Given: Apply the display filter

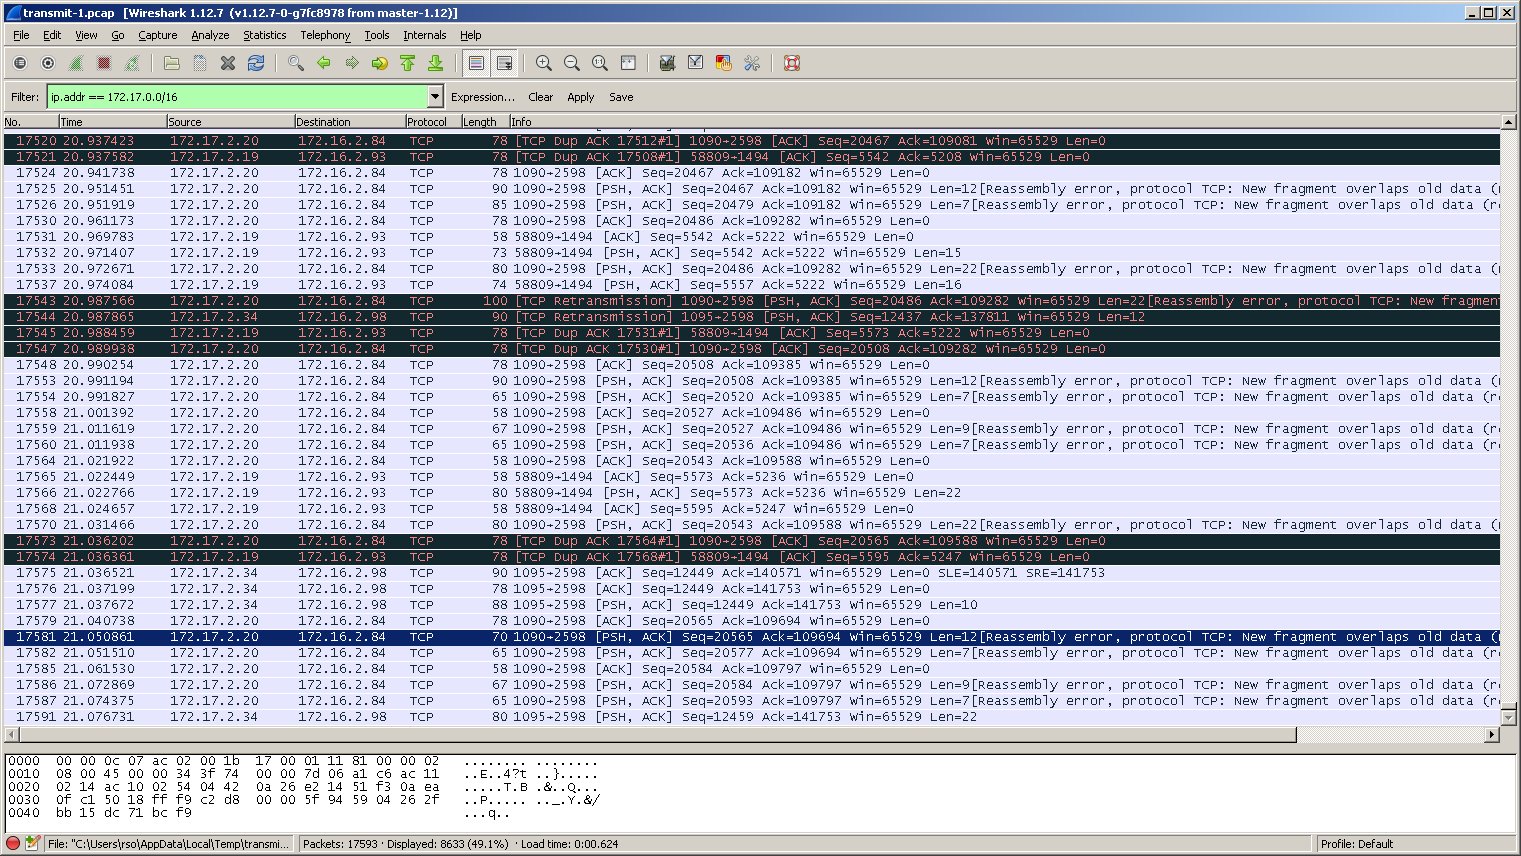Looking at the screenshot, I should tap(580, 97).
